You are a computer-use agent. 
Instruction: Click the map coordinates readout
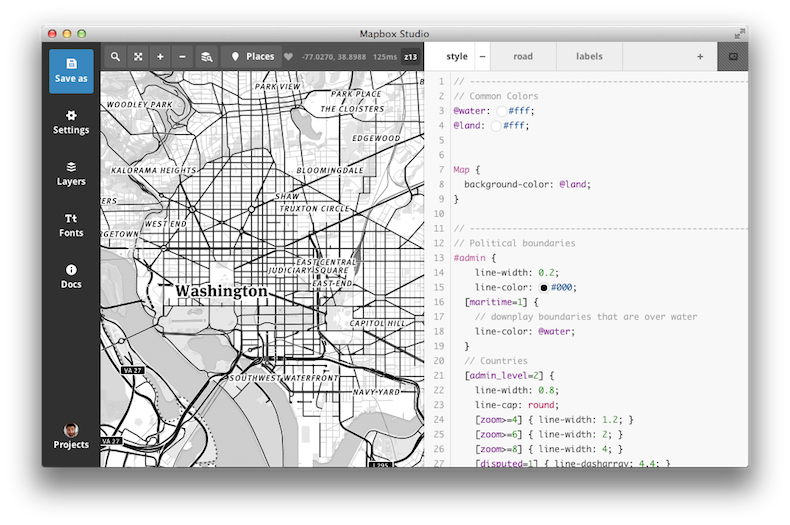tap(334, 57)
